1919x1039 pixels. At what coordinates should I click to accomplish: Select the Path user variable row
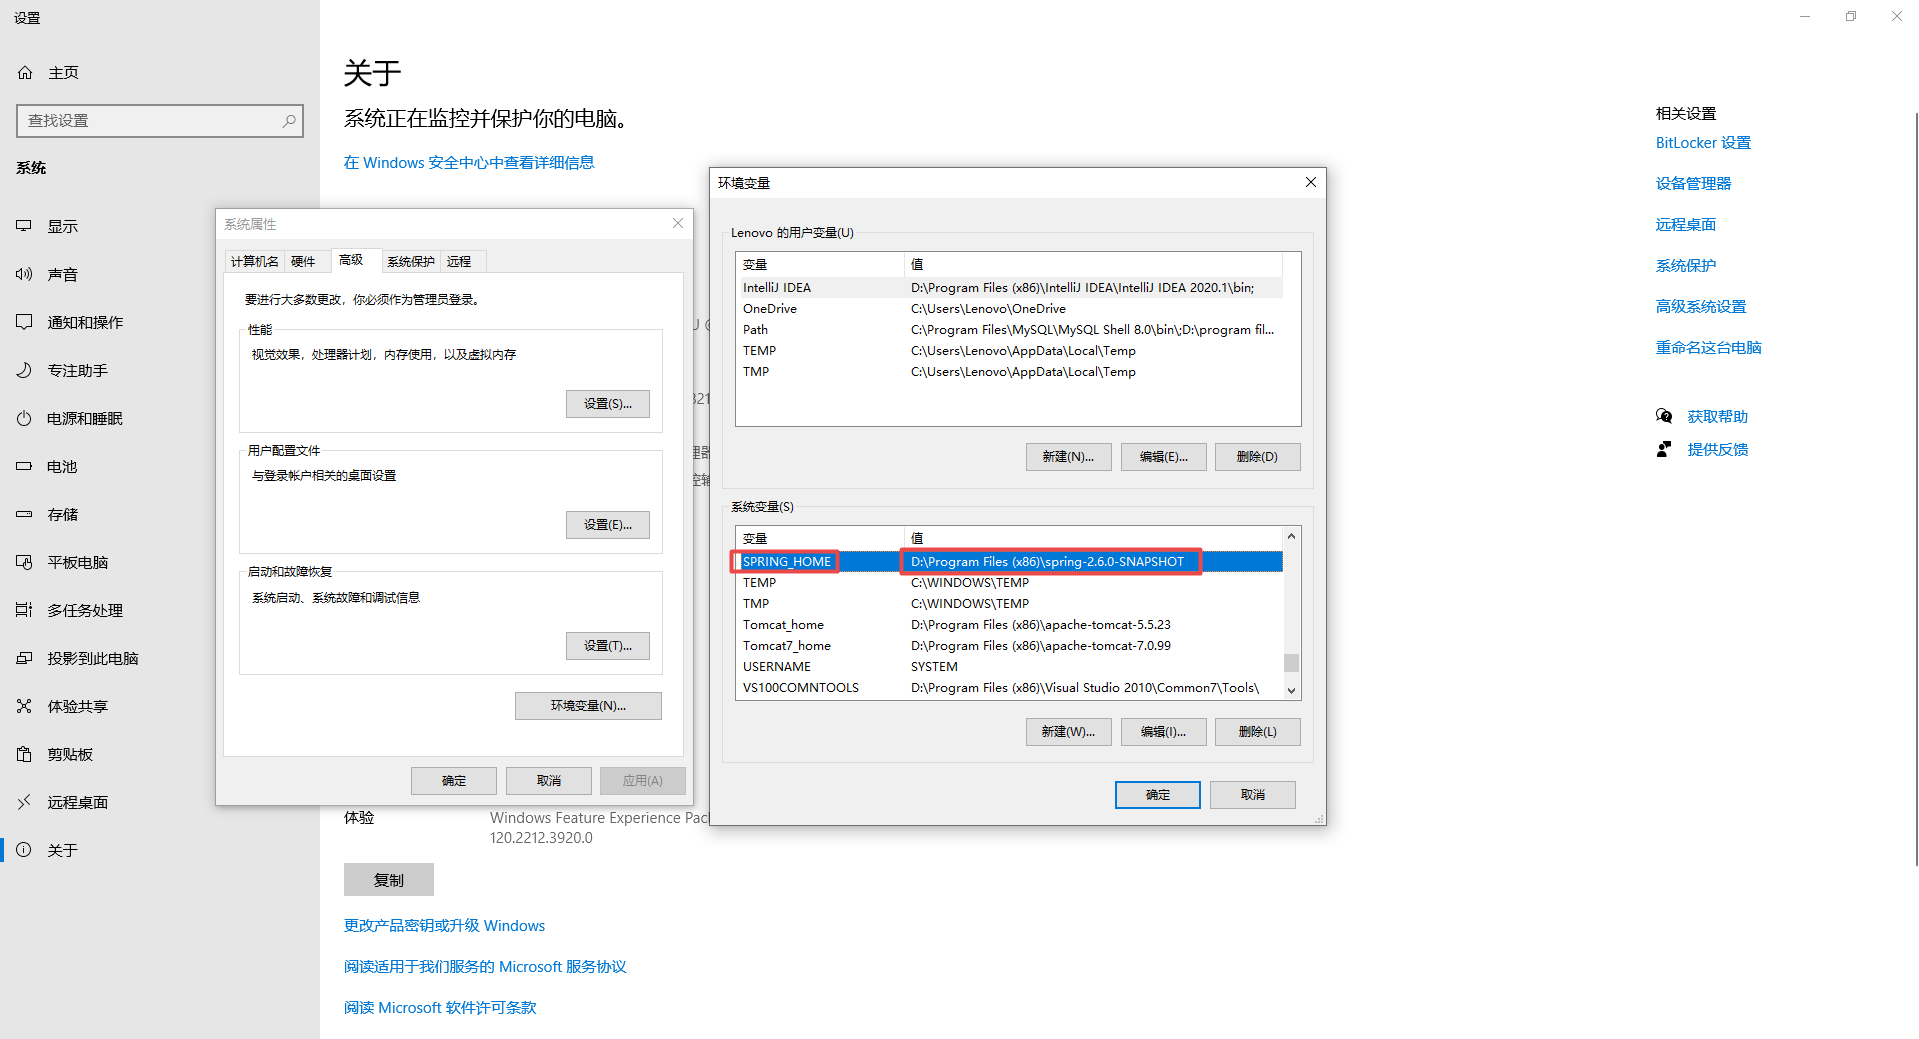(x=1009, y=330)
